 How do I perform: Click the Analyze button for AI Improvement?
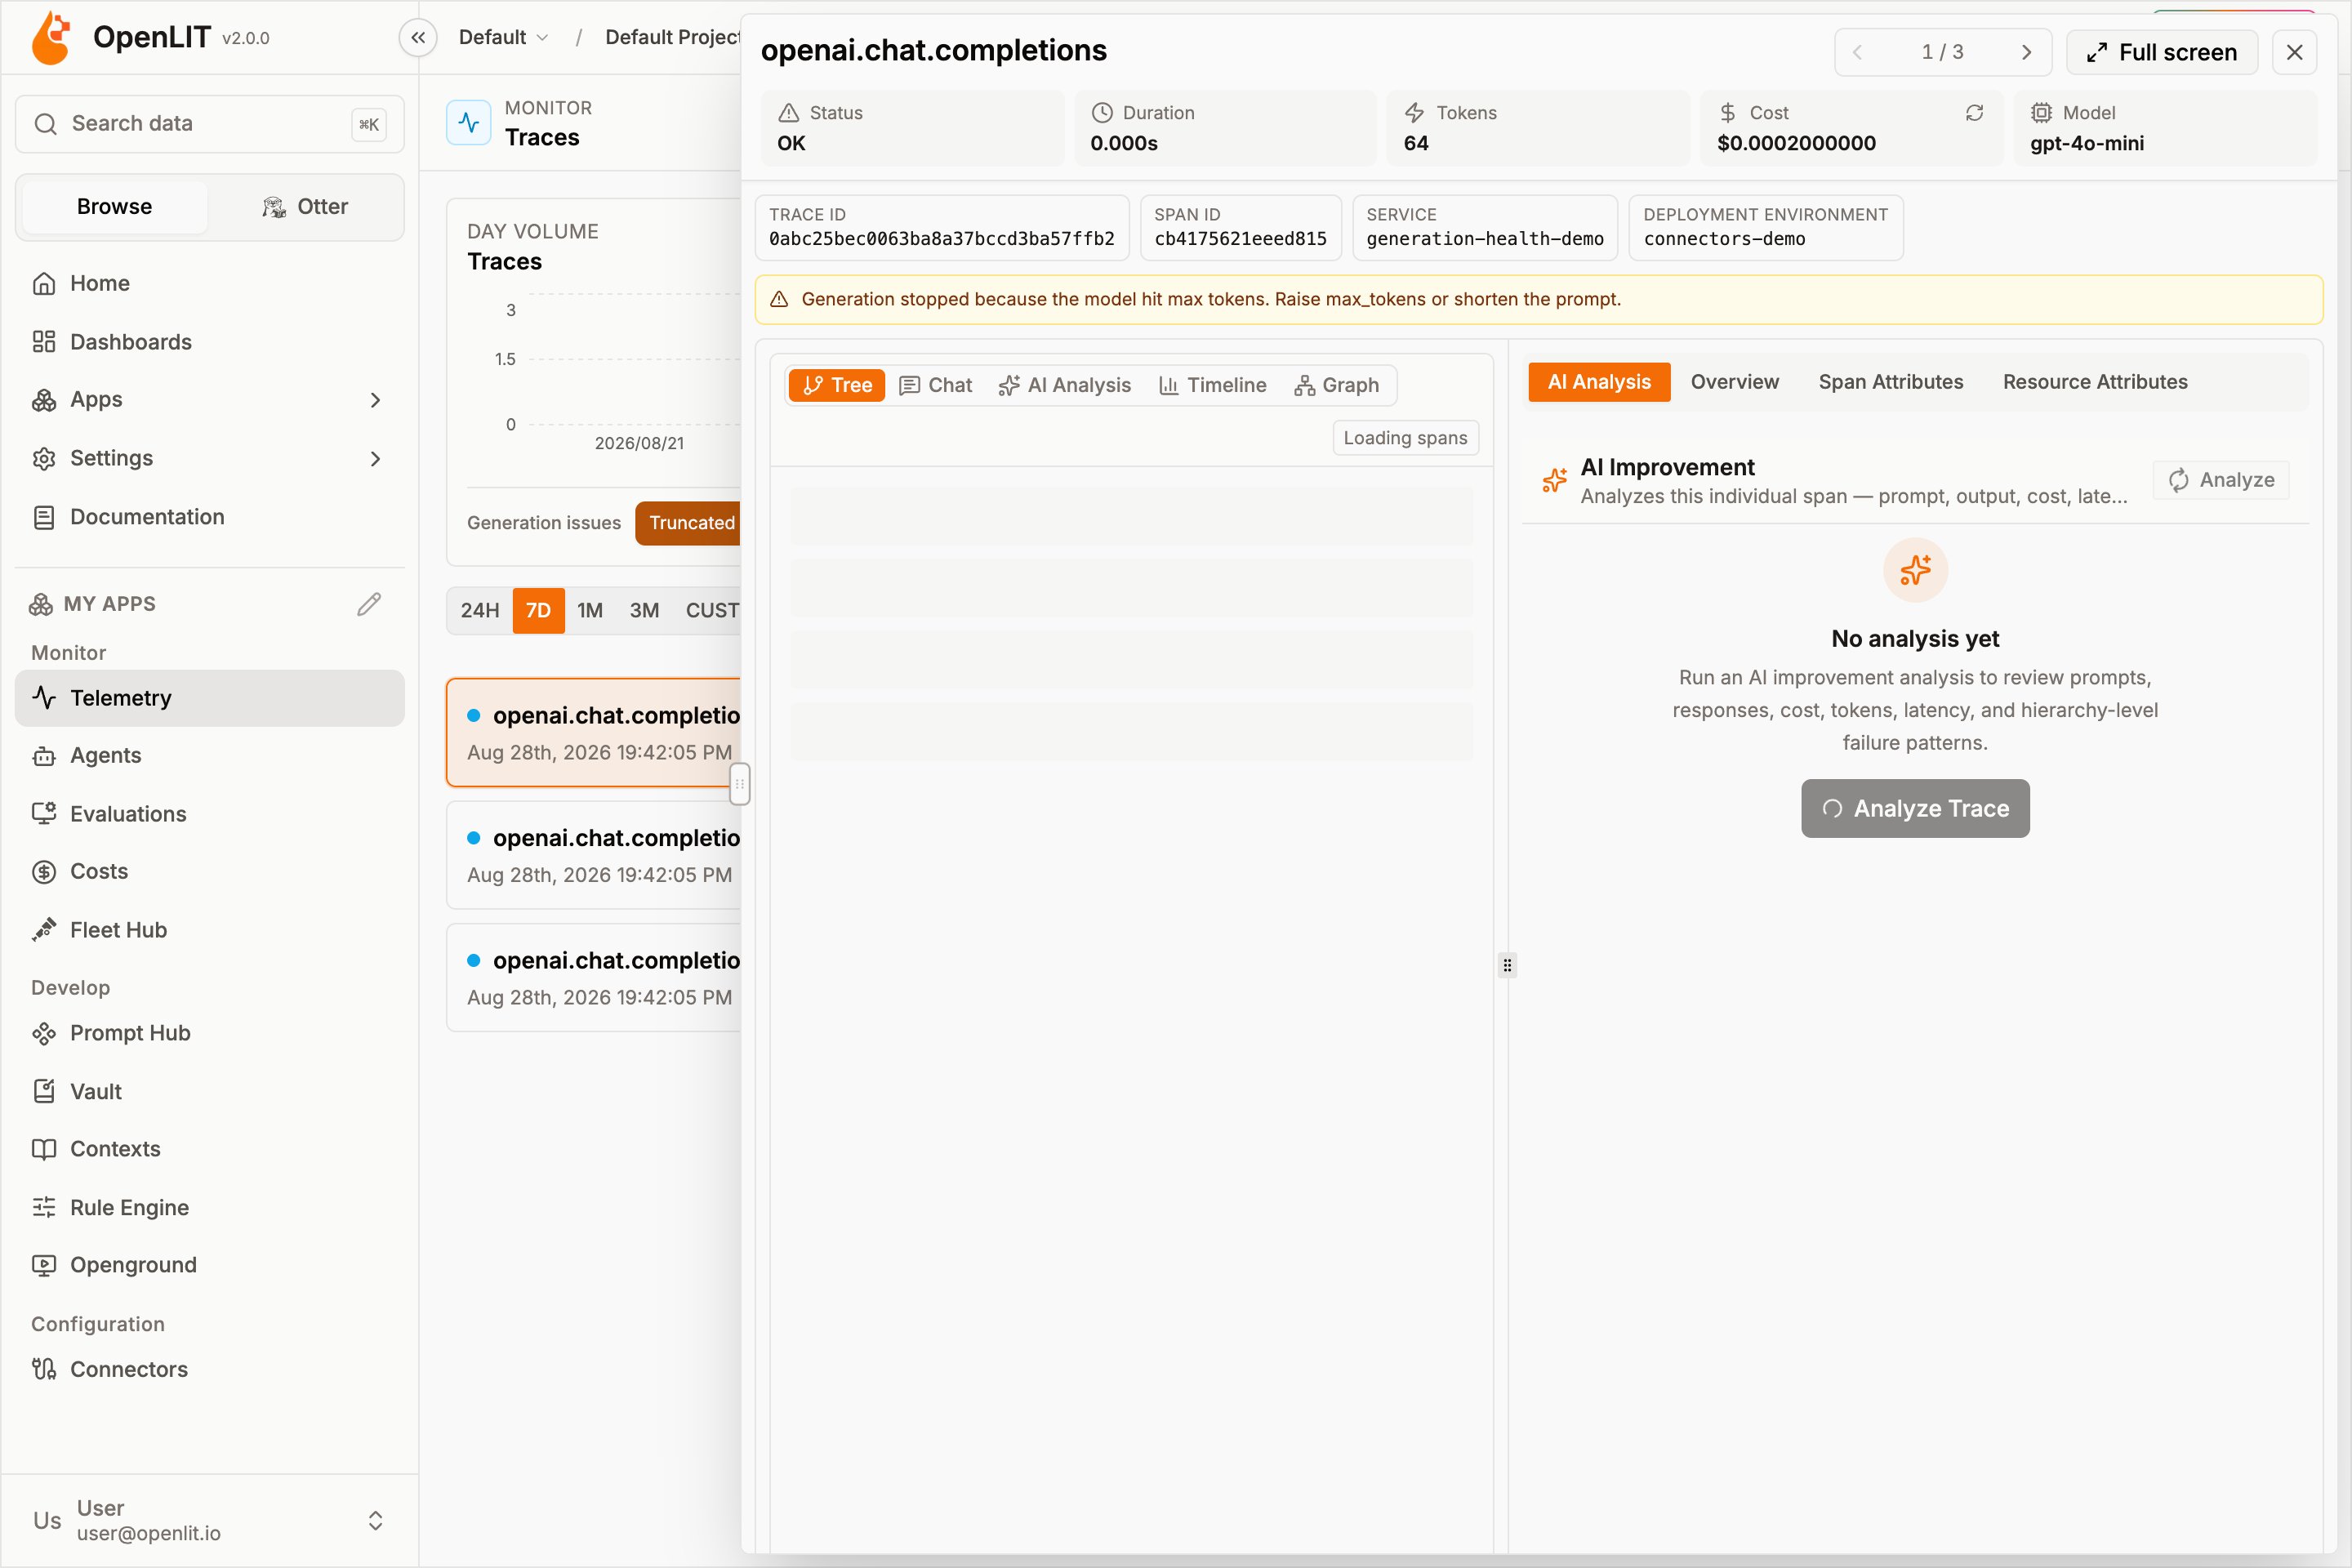point(2221,480)
